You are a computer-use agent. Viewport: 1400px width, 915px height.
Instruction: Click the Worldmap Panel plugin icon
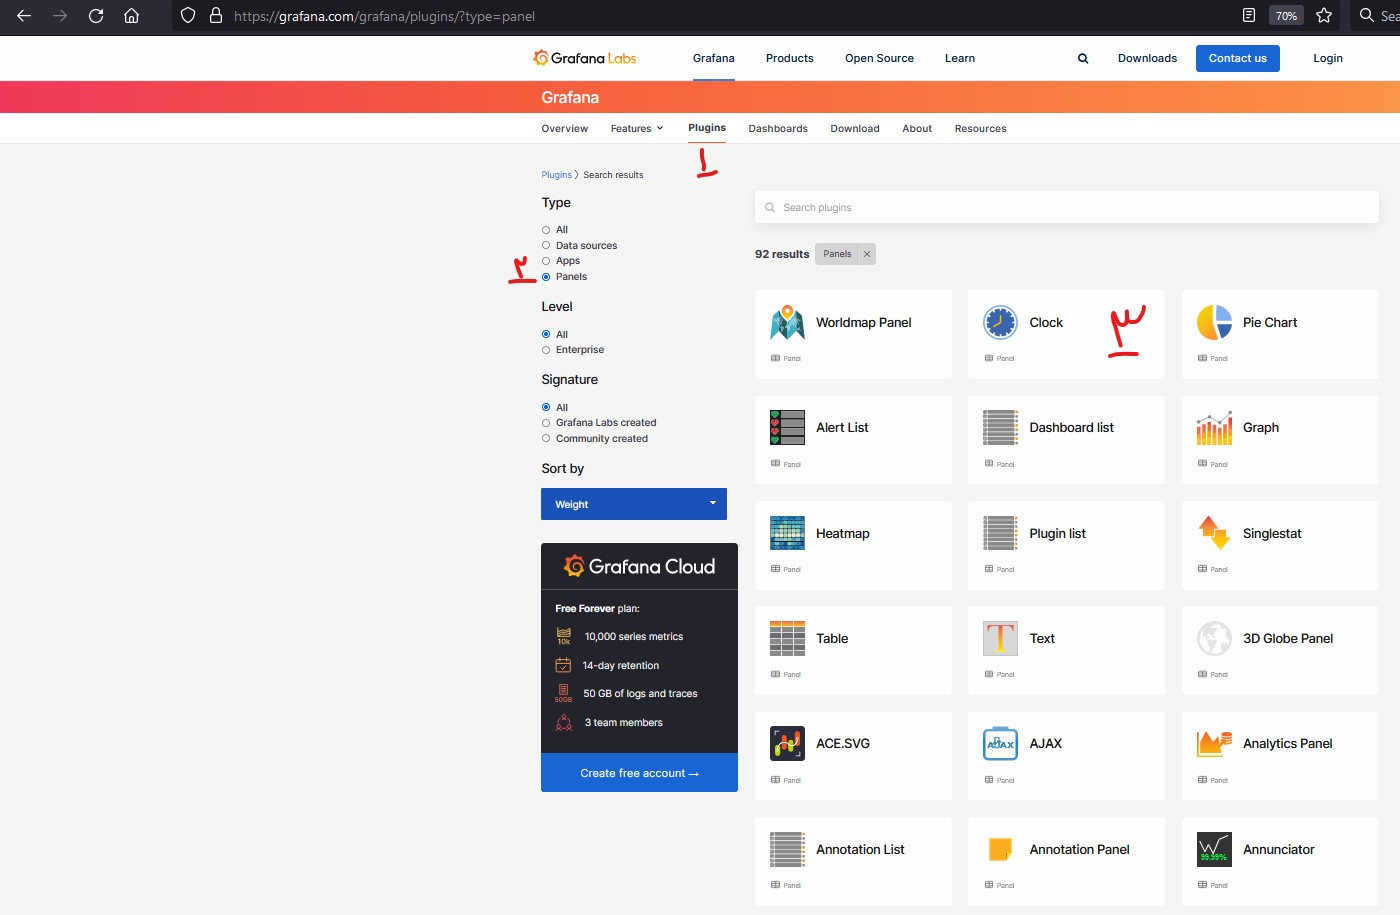[787, 322]
